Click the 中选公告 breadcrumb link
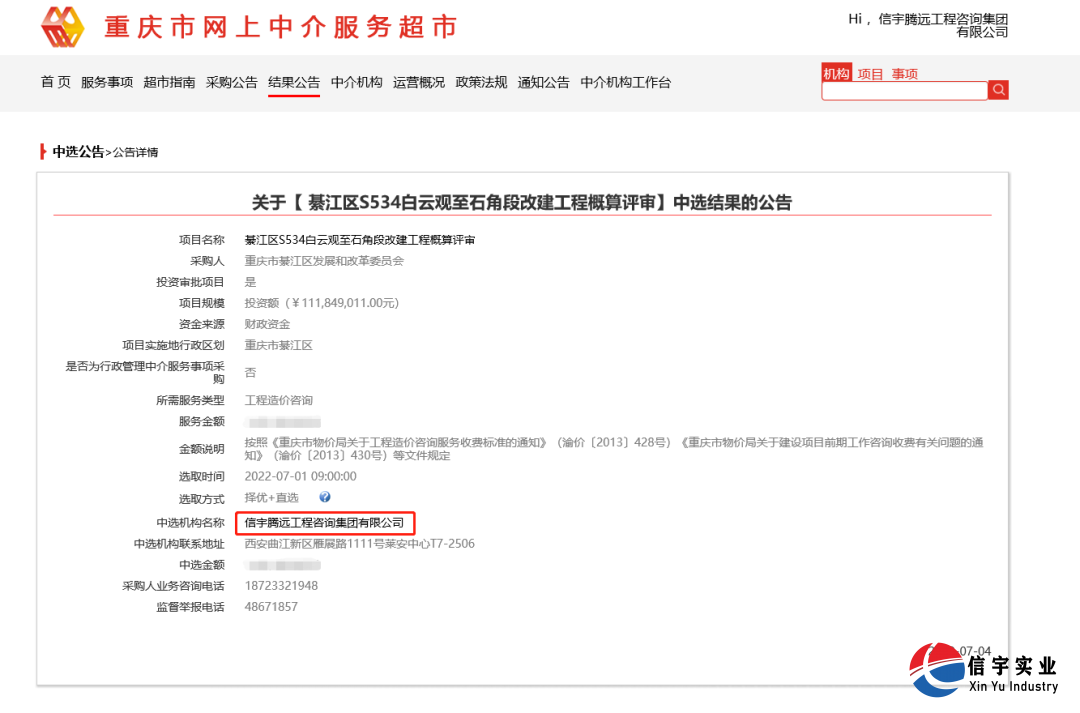1080x713 pixels. 78,151
